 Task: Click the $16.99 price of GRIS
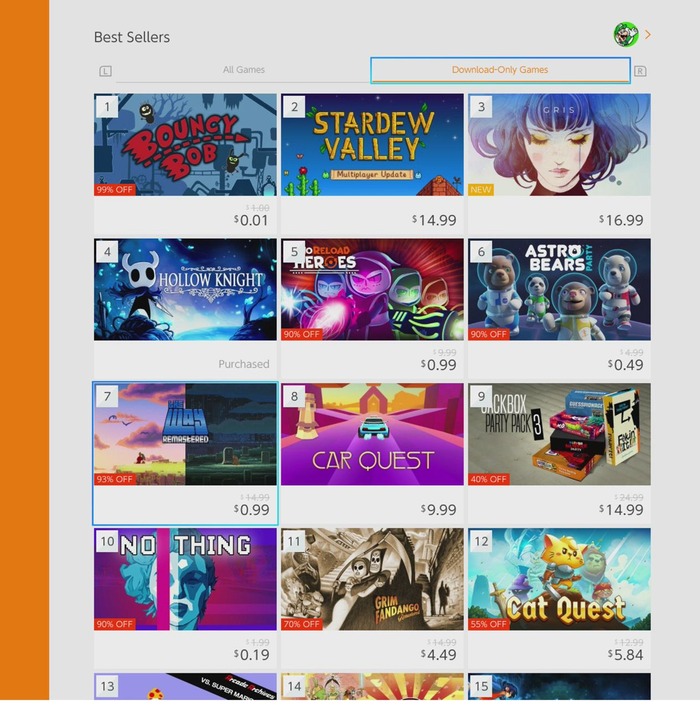click(x=621, y=221)
